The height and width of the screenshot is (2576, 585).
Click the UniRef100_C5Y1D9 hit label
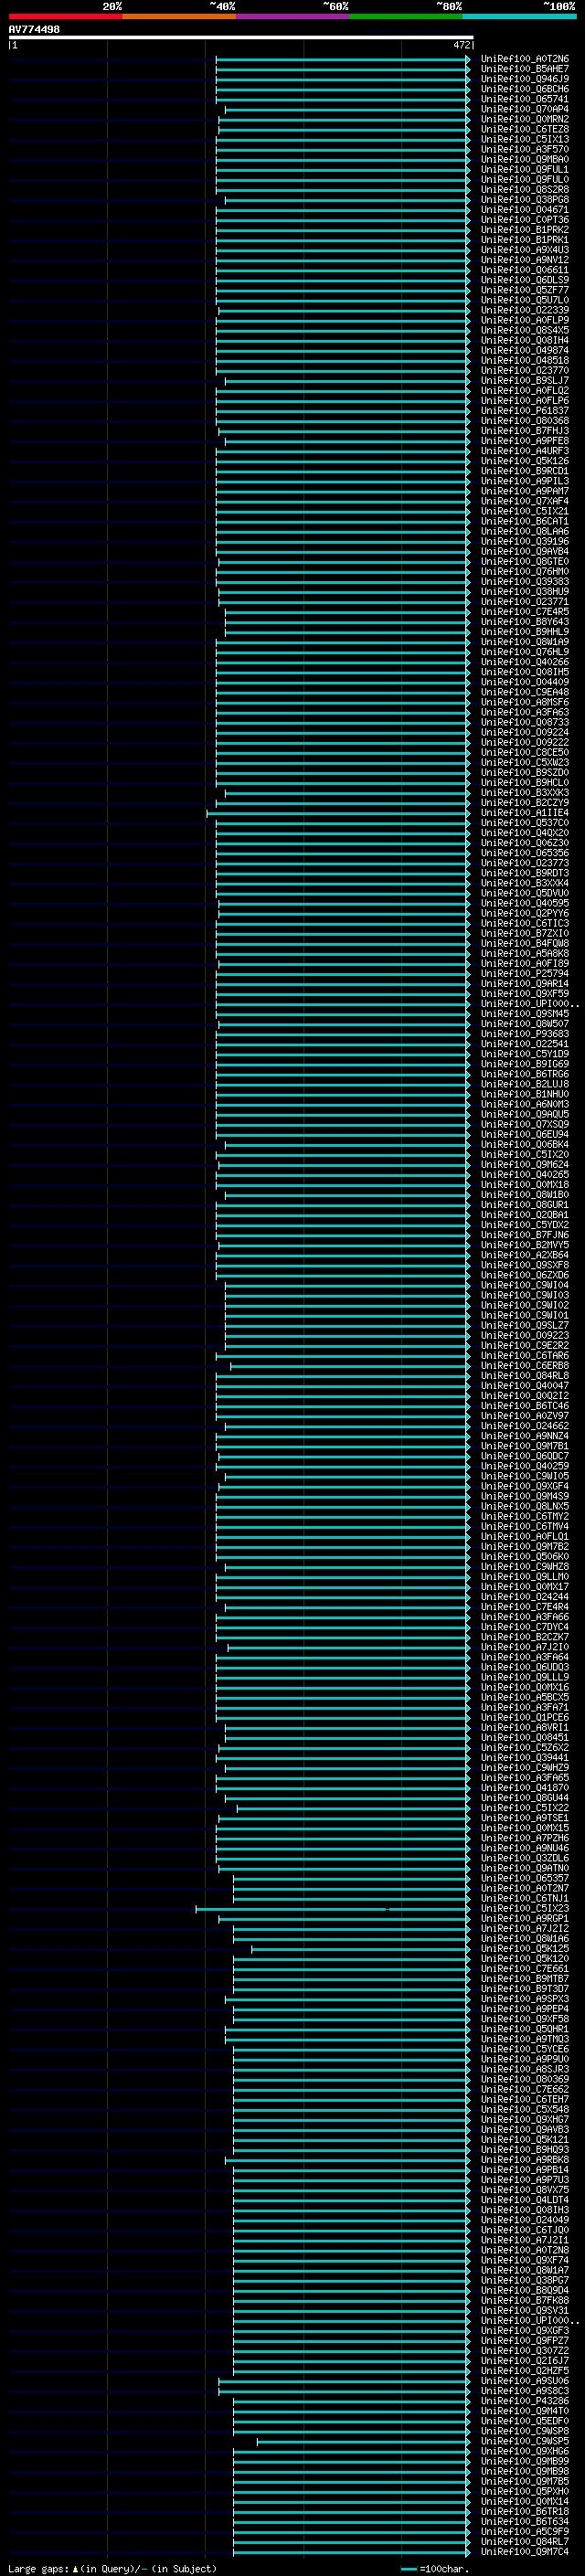click(x=525, y=1054)
